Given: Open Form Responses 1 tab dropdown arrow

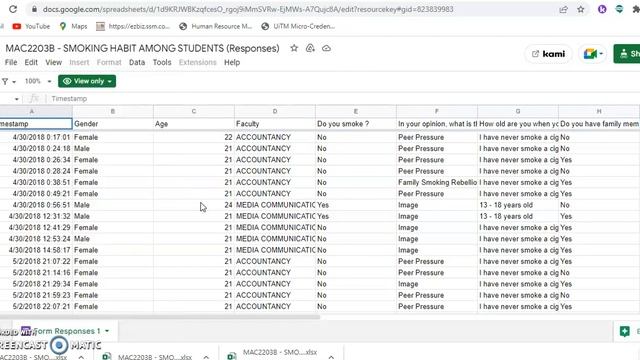Looking at the screenshot, I should pos(107,331).
